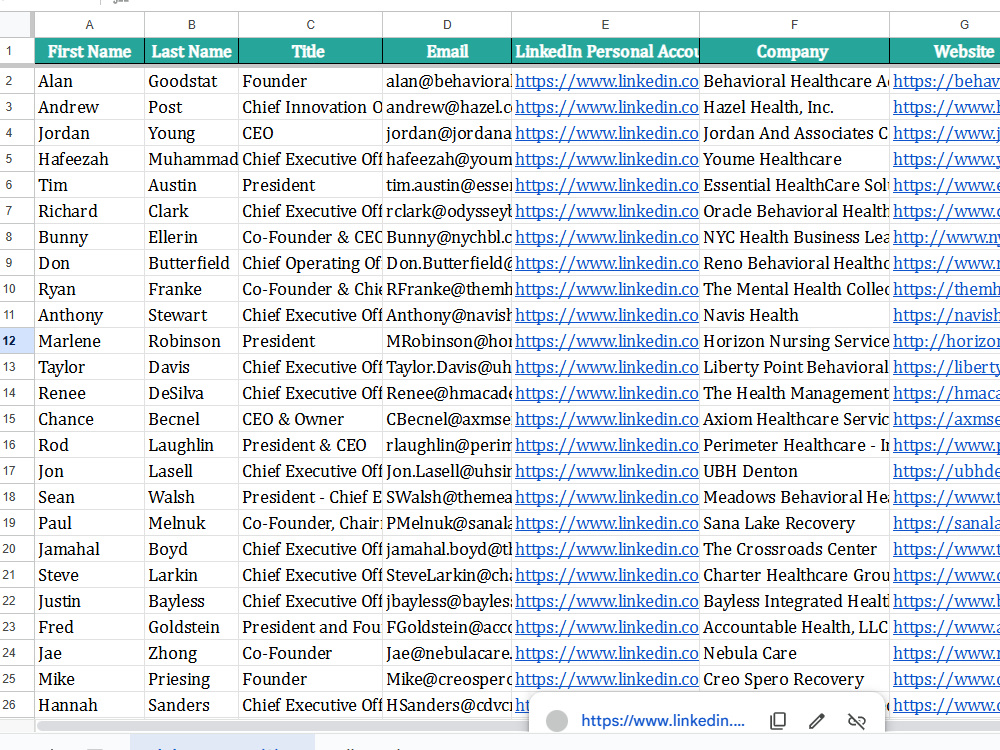Copy the LinkedIn link in the popup

click(x=777, y=721)
